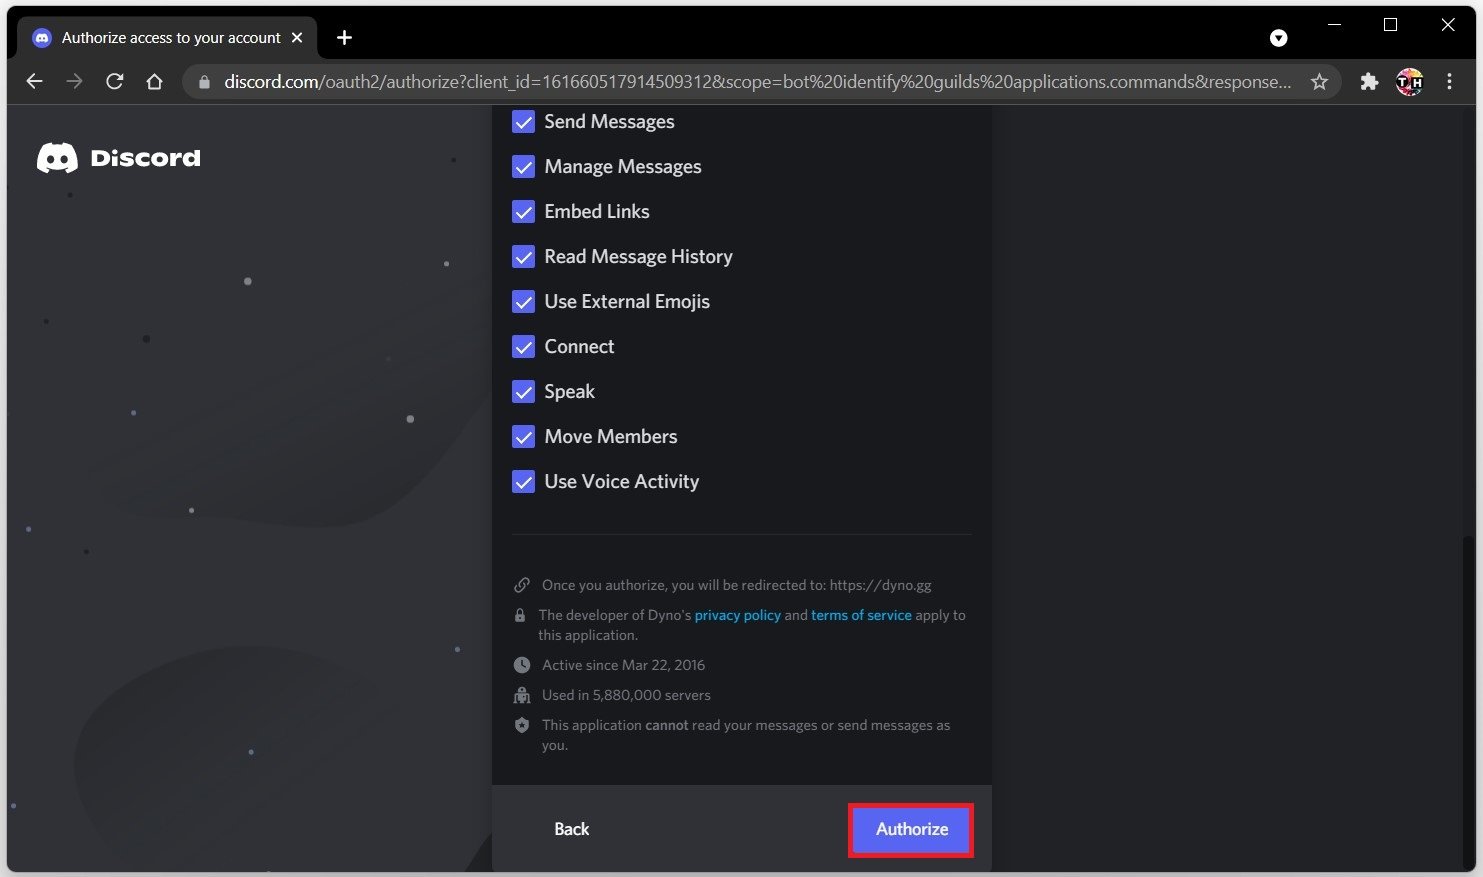Disable the Manage Messages permission
Screen dimensions: 1483x877
tap(523, 166)
